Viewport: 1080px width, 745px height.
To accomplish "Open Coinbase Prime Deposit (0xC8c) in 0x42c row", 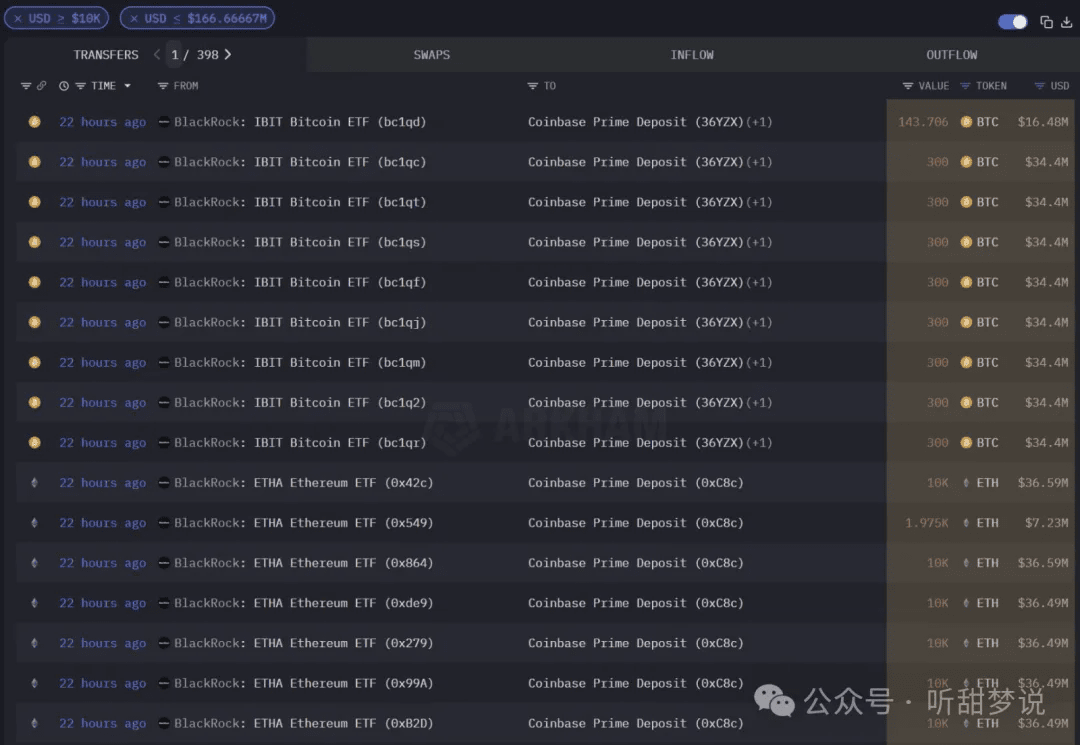I will pyautogui.click(x=636, y=483).
